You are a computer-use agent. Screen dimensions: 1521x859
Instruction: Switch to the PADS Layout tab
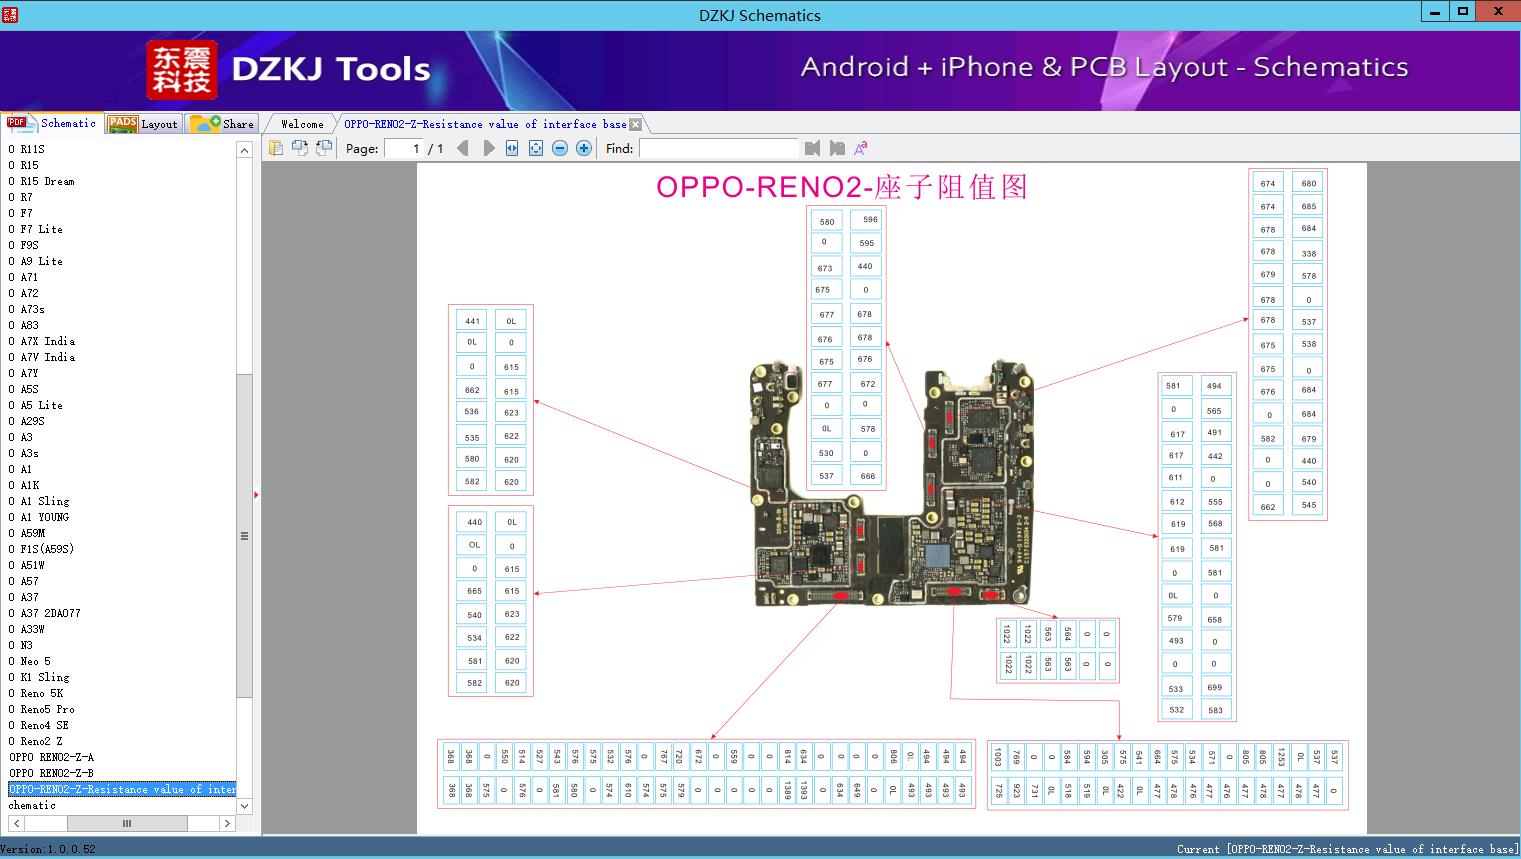click(143, 124)
